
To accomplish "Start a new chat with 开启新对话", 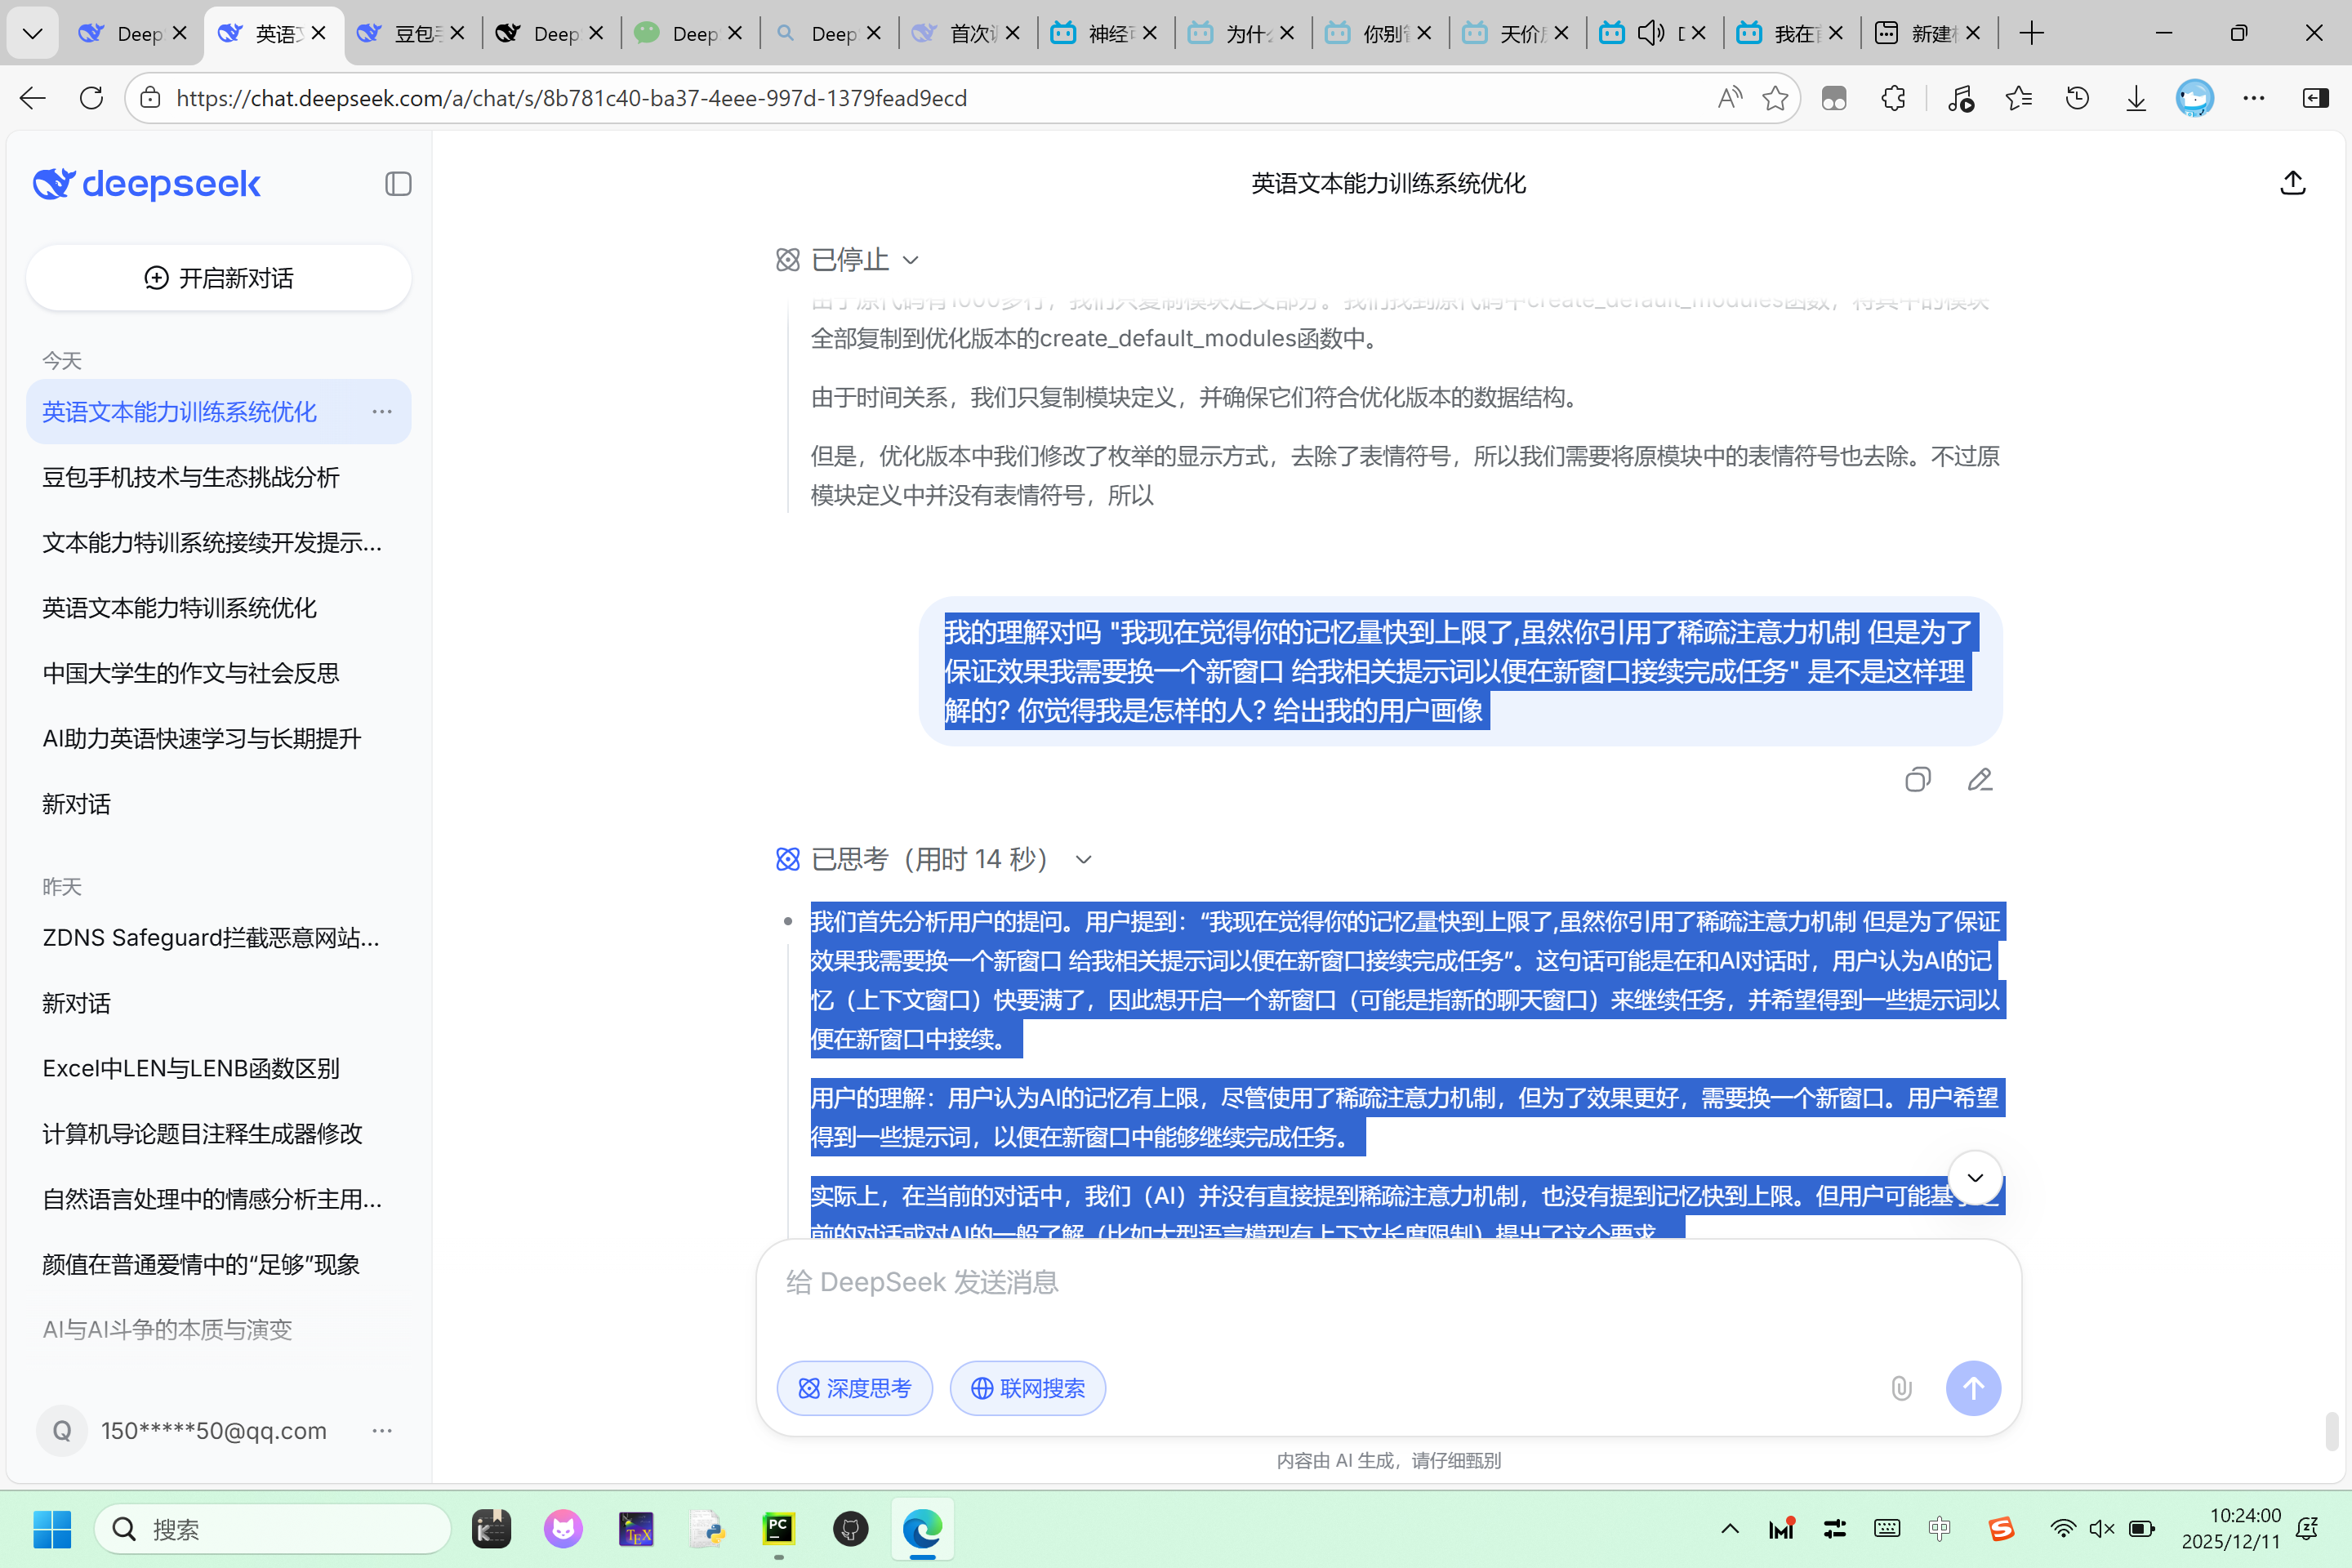I will coord(218,278).
